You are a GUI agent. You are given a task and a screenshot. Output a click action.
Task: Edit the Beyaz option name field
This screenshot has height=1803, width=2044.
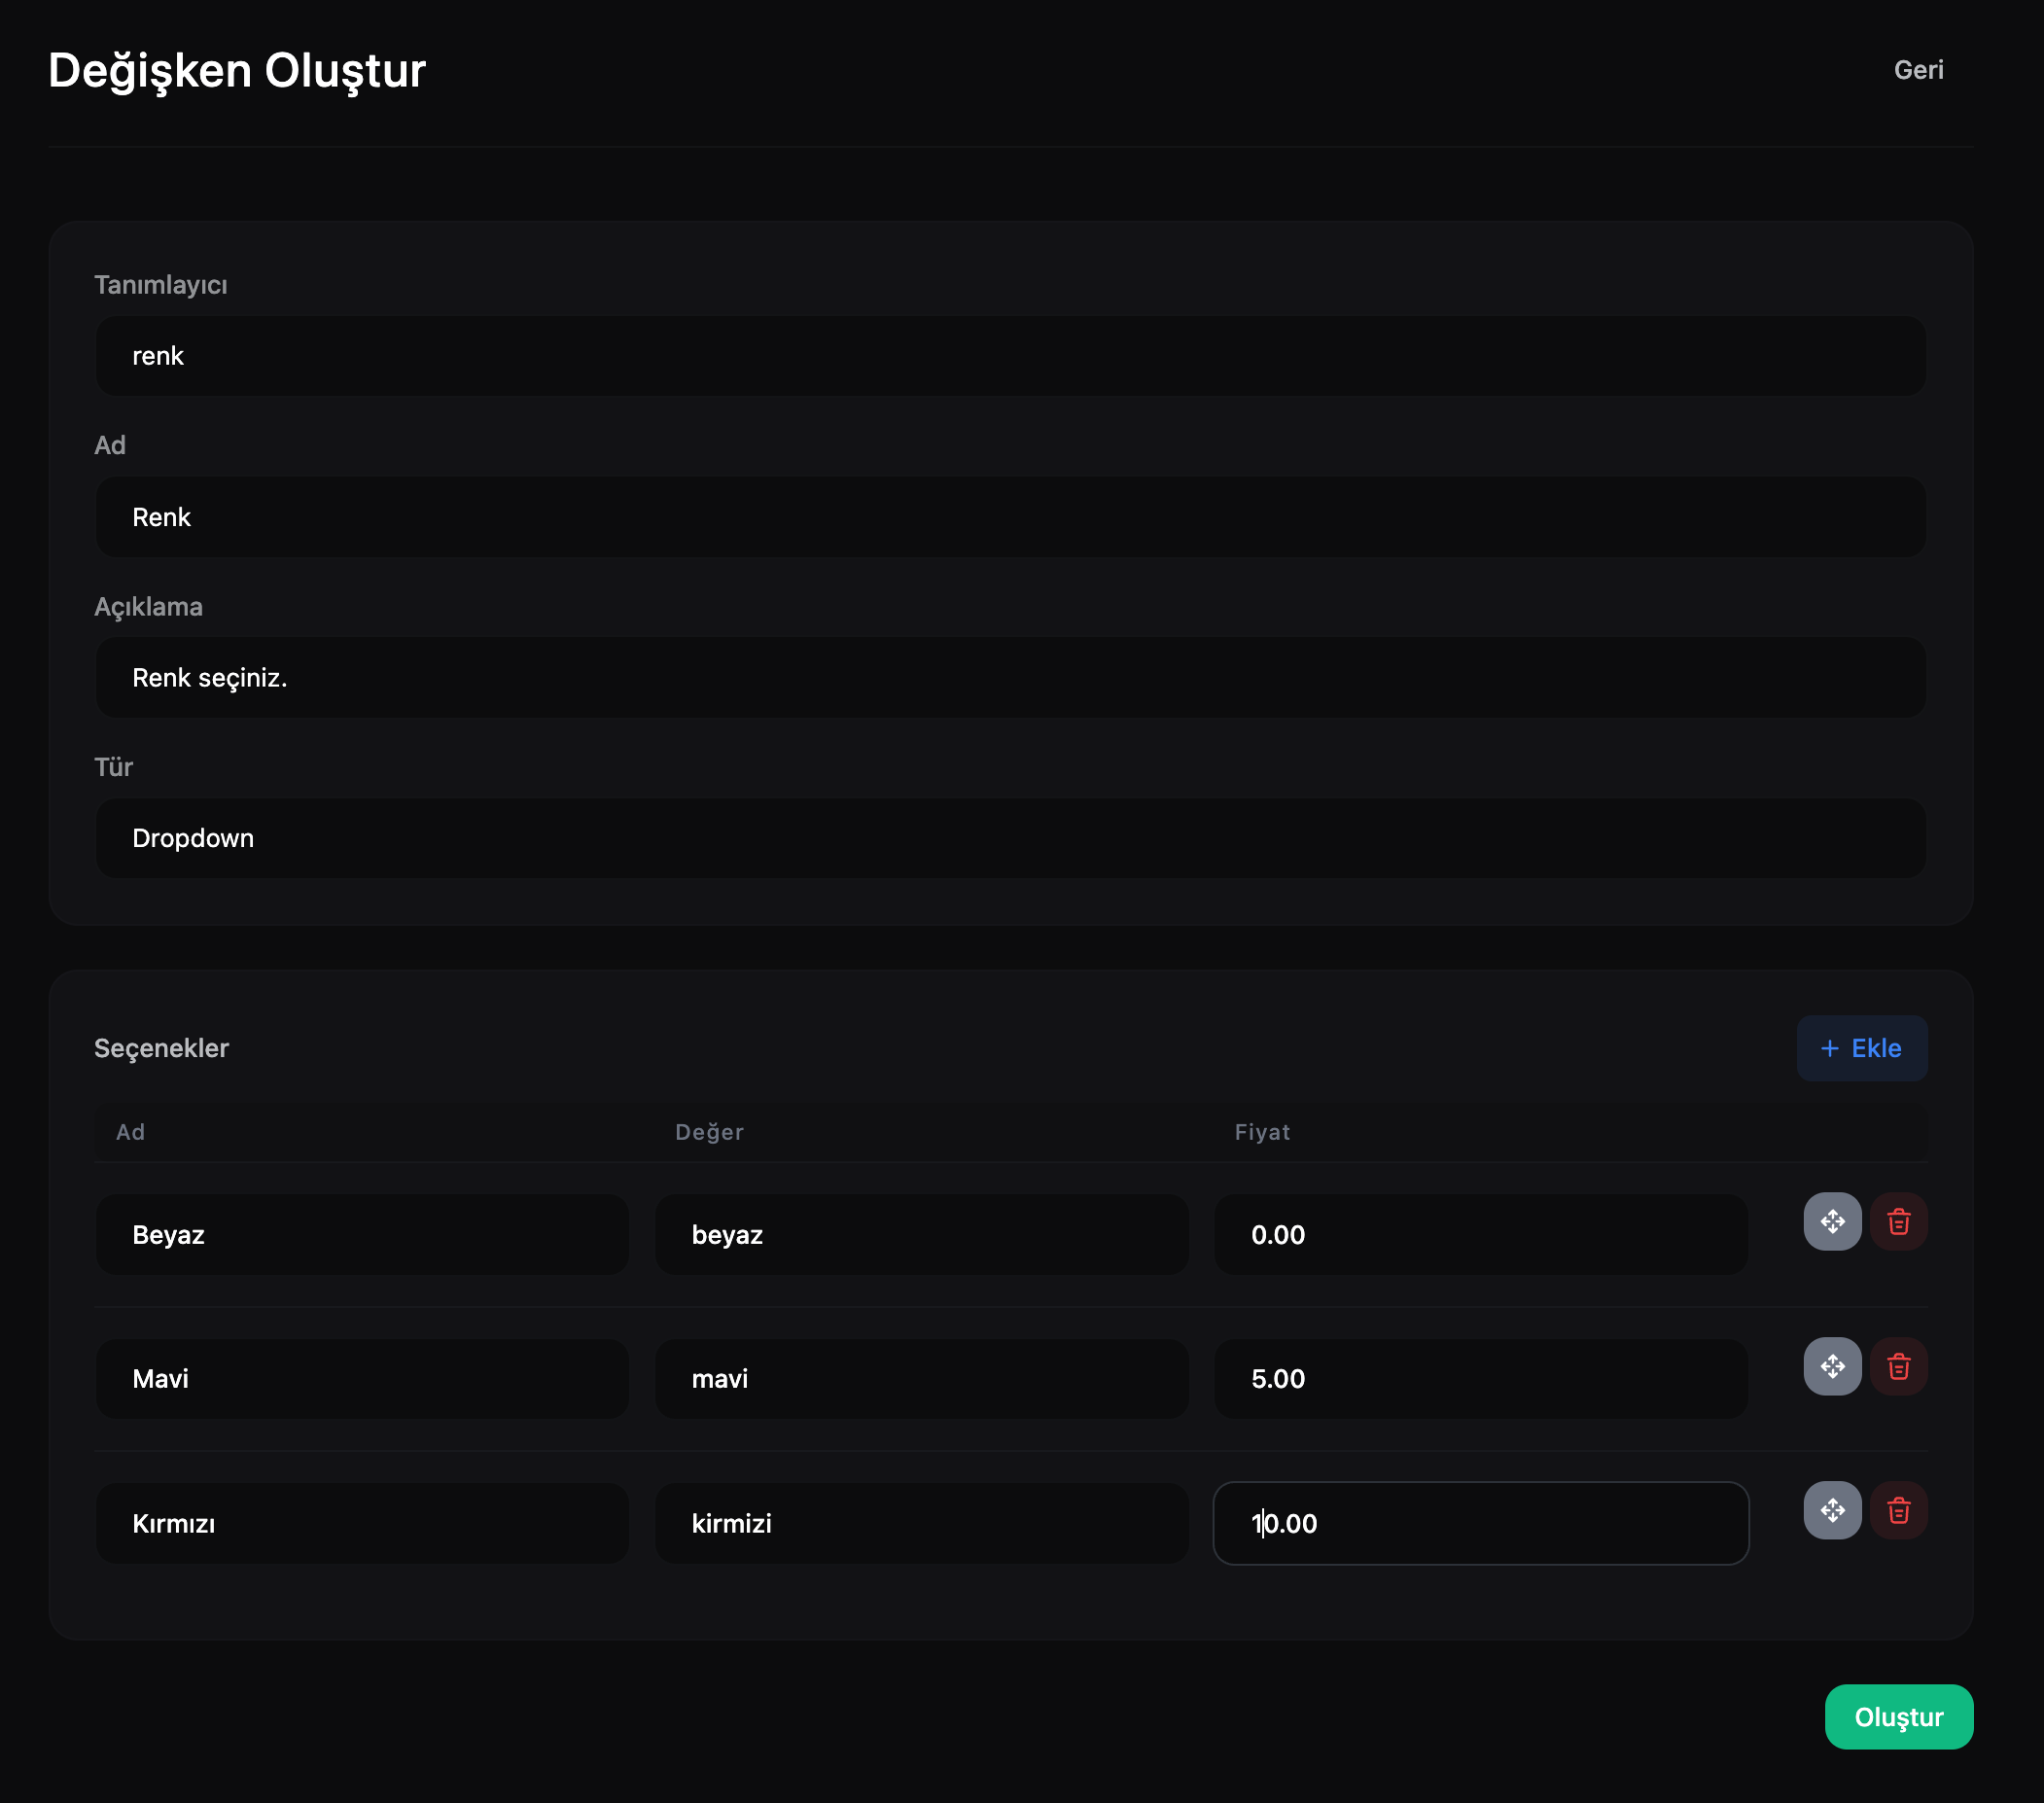click(362, 1235)
